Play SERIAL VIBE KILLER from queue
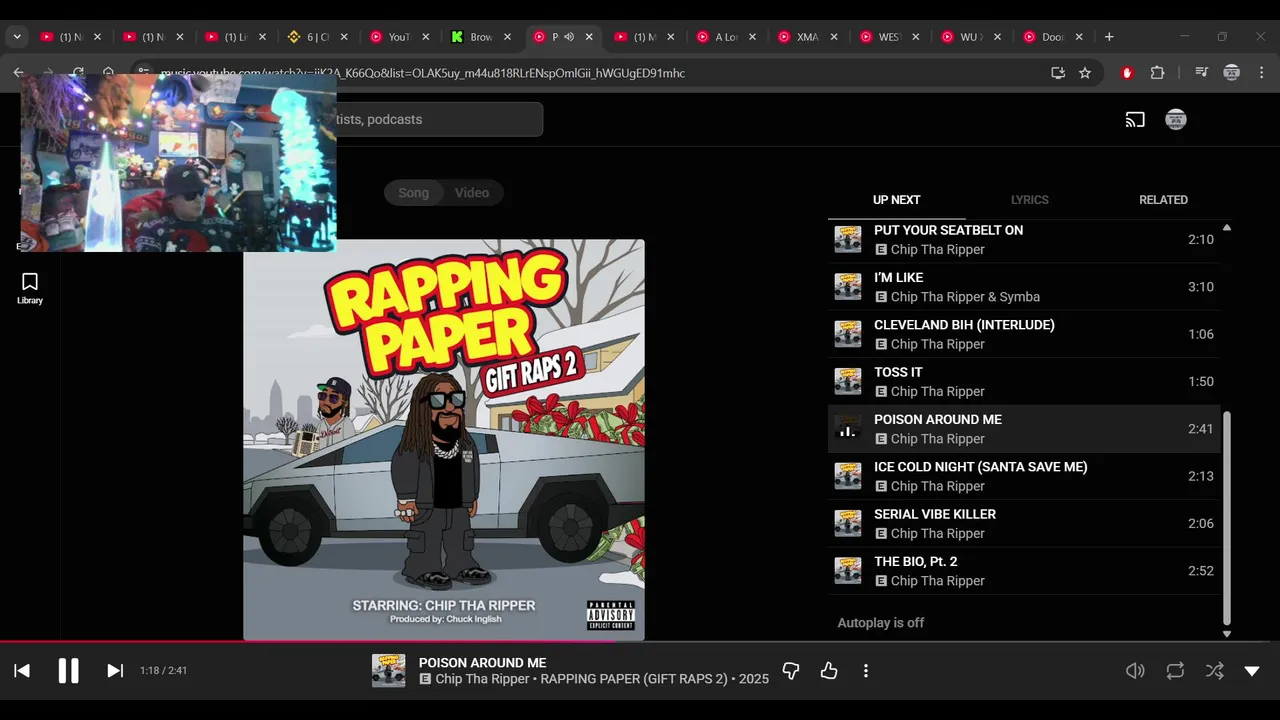The height and width of the screenshot is (720, 1280). (x=1024, y=523)
